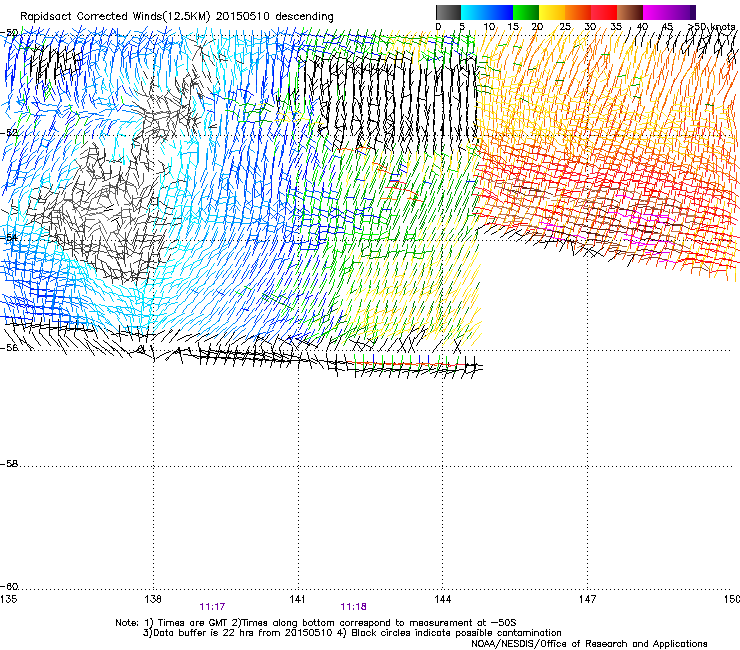Image resolution: width=740 pixels, height=650 pixels.
Task: Click the '141' longitude axis label
Action: click(x=298, y=599)
